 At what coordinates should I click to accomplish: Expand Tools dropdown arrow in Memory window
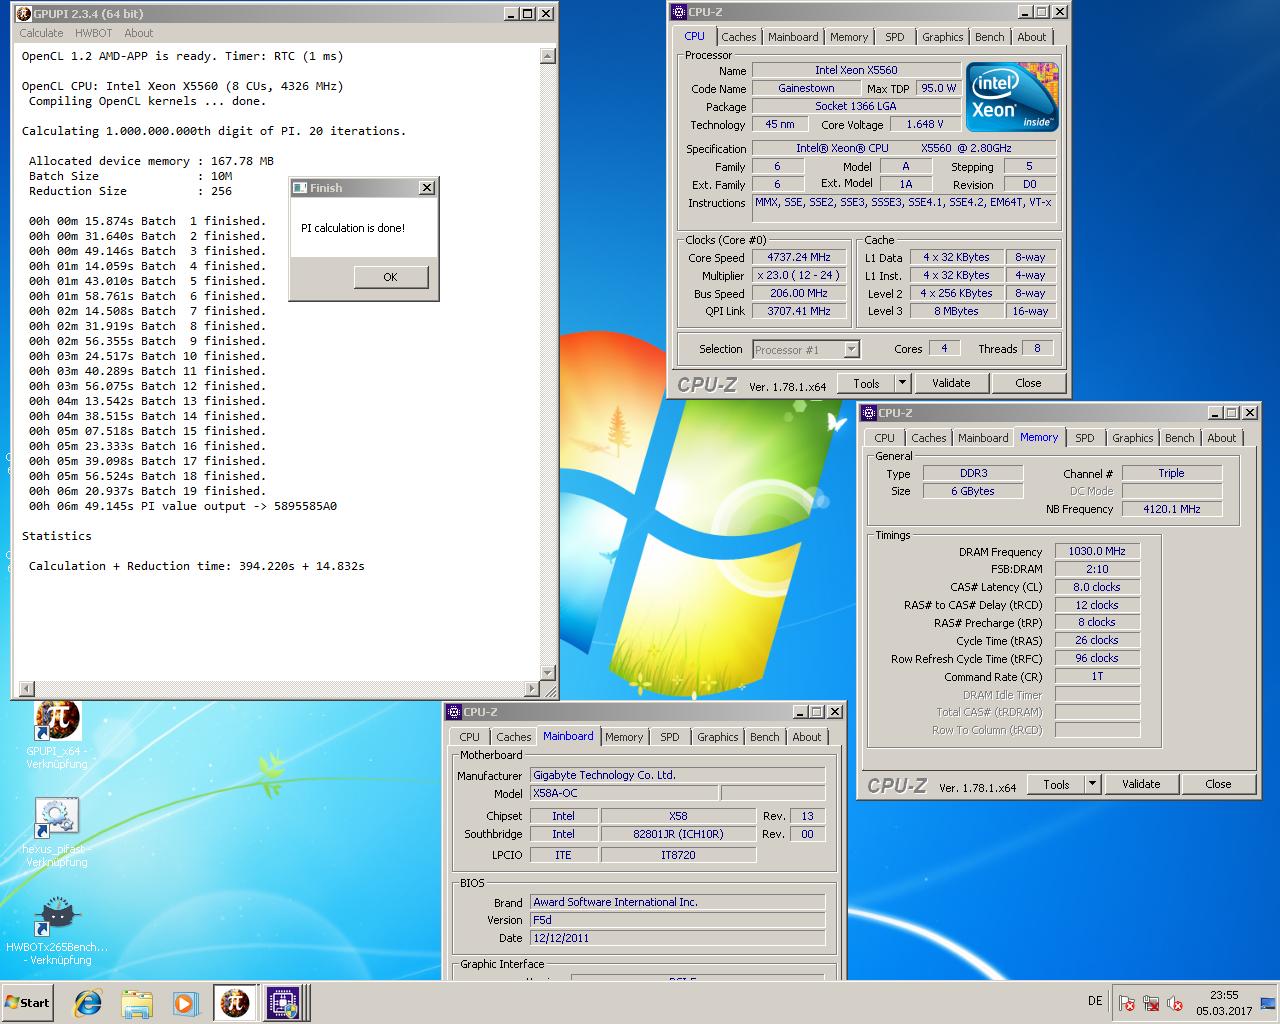[1092, 784]
